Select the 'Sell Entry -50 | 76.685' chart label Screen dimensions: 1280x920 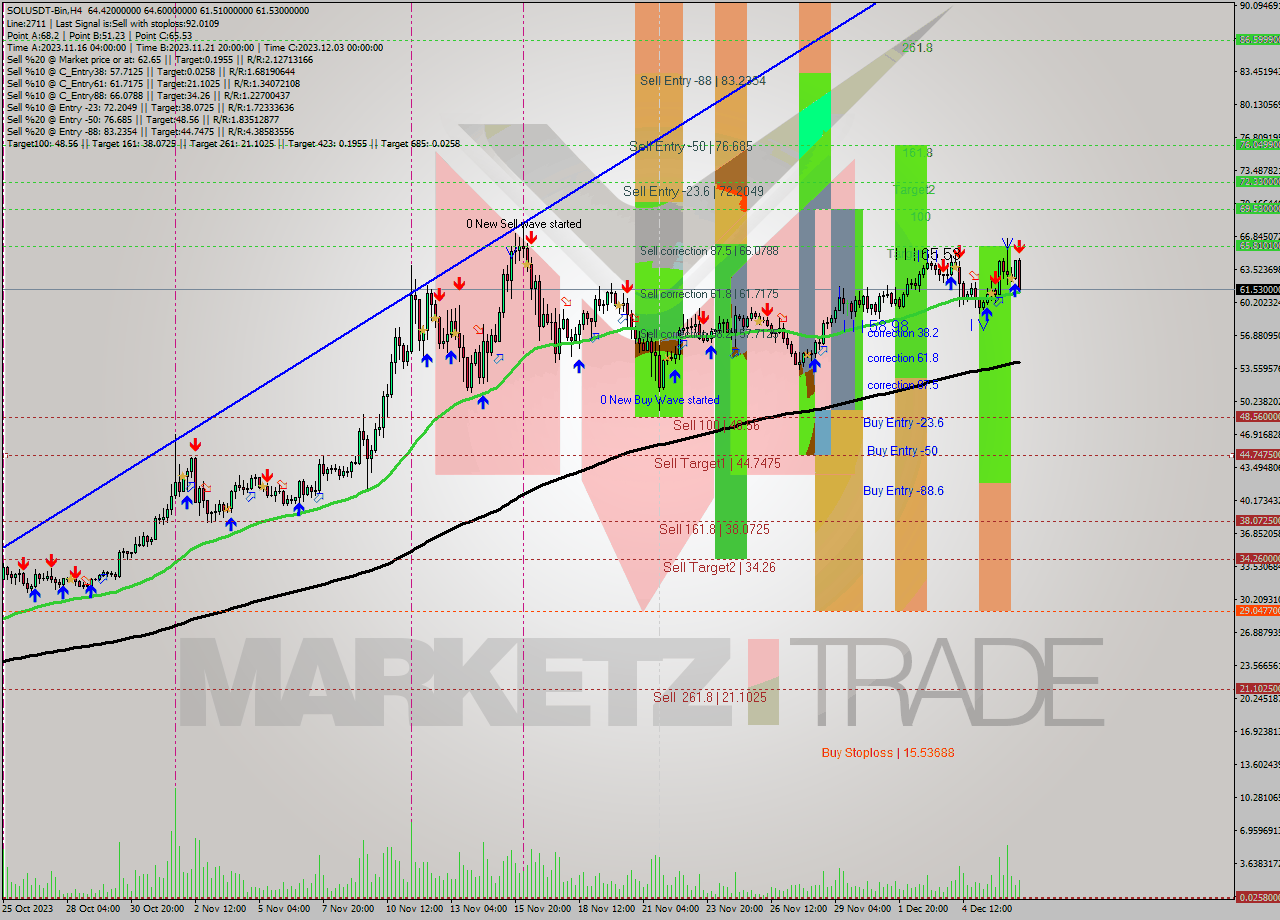click(691, 146)
